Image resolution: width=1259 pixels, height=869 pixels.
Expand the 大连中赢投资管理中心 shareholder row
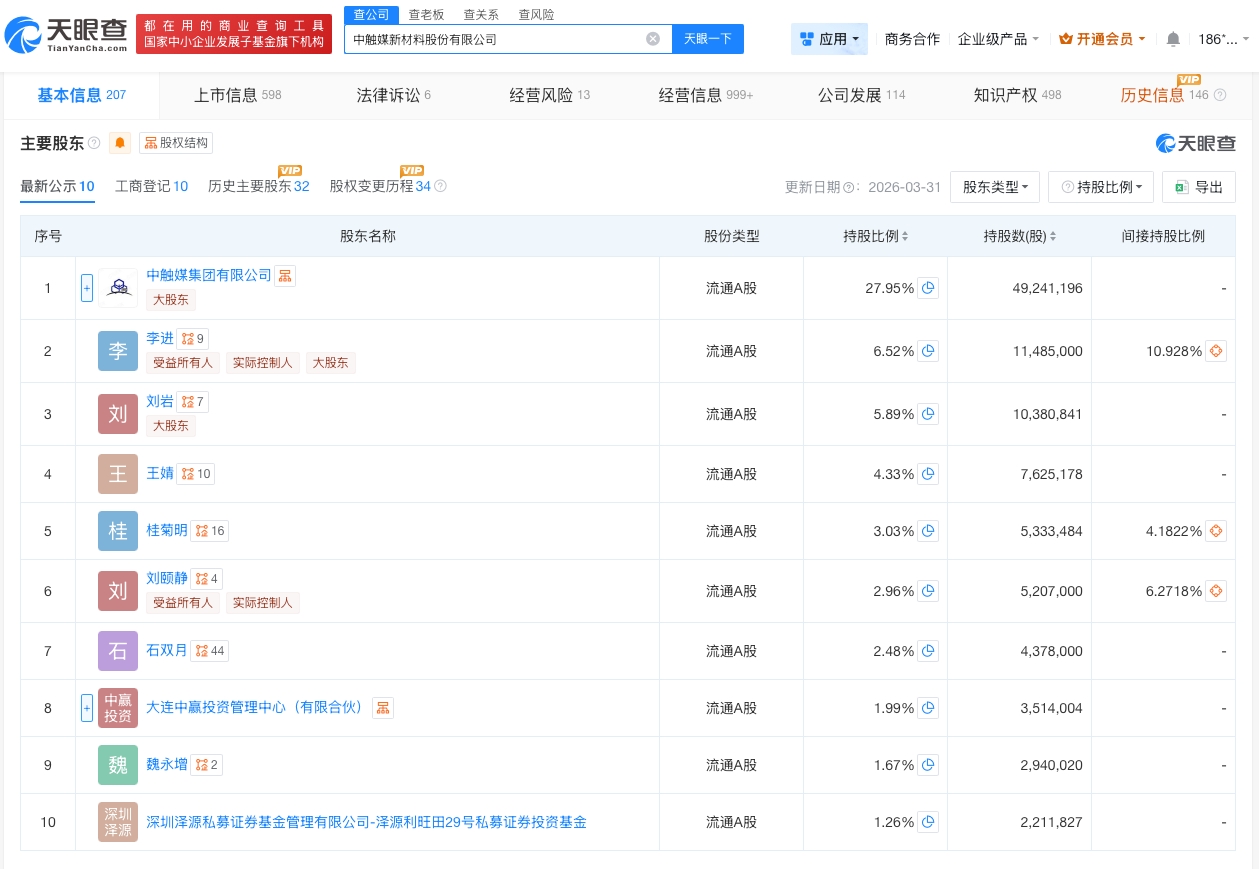point(87,708)
